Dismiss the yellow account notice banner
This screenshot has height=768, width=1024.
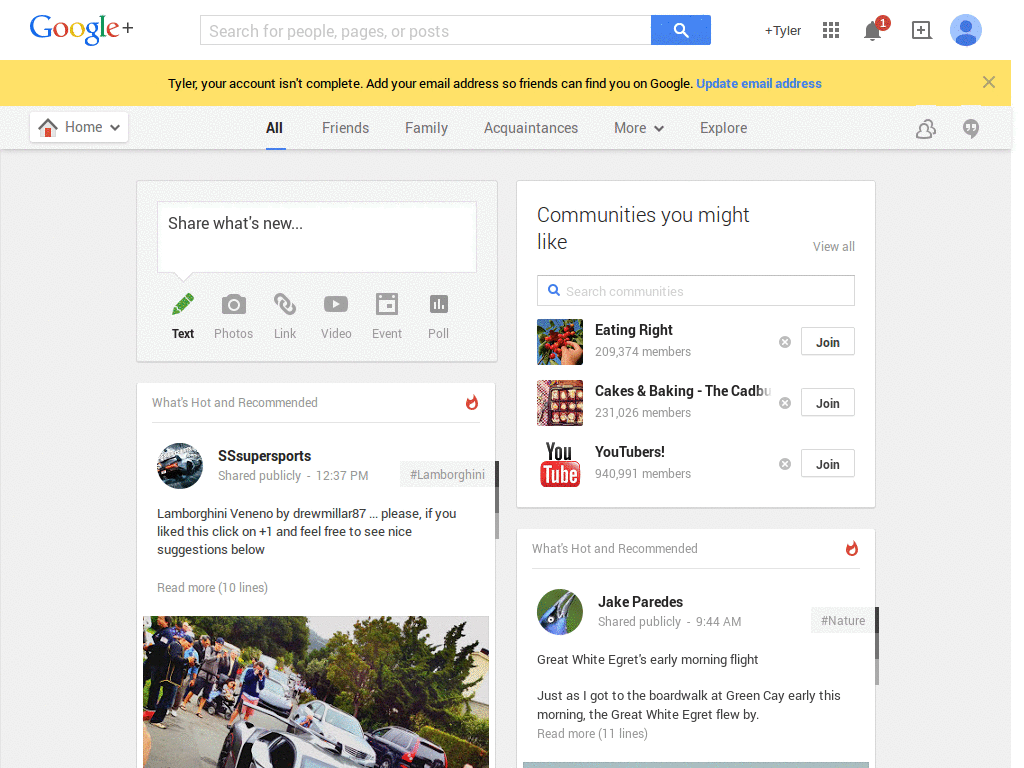click(989, 82)
